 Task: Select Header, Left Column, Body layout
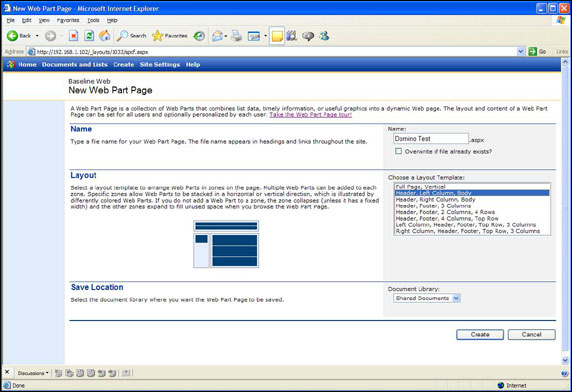(x=472, y=193)
